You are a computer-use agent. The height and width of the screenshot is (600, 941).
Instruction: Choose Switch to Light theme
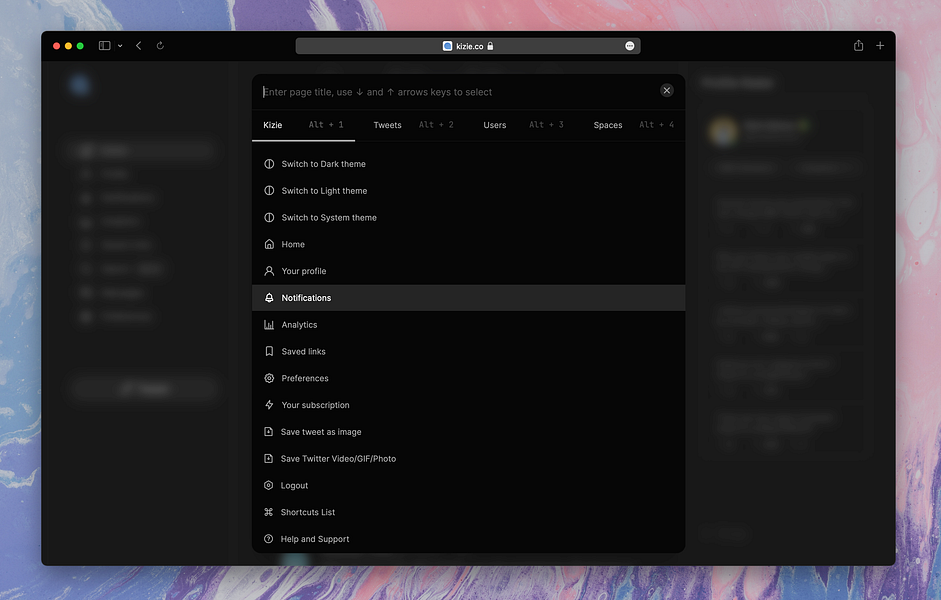468,191
